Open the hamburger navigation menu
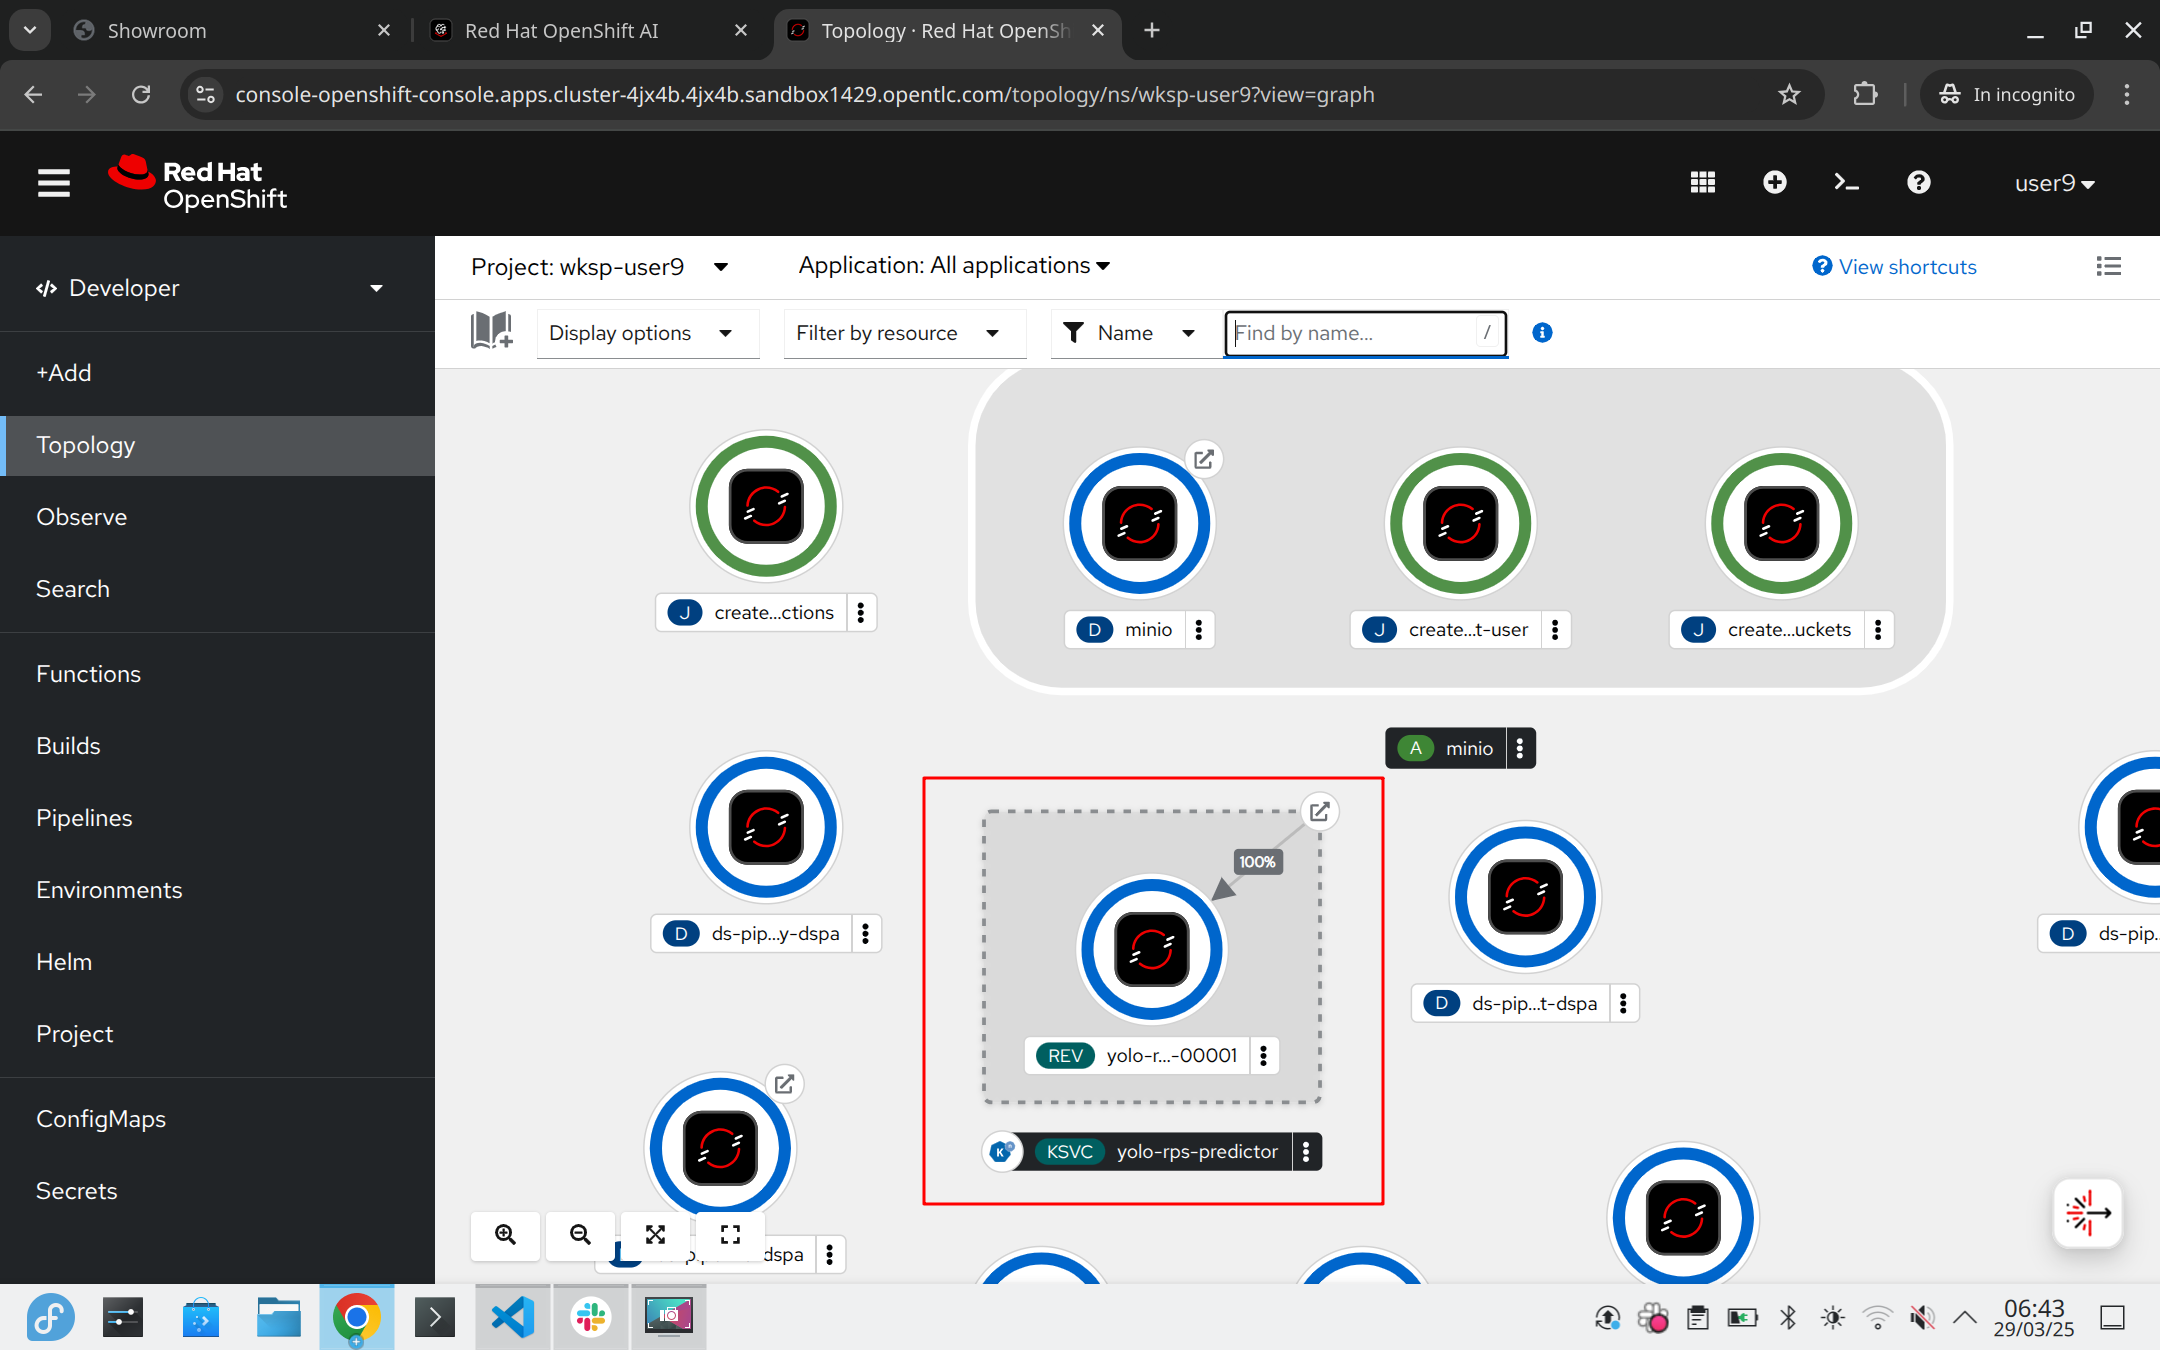Image resolution: width=2160 pixels, height=1350 pixels. (54, 183)
